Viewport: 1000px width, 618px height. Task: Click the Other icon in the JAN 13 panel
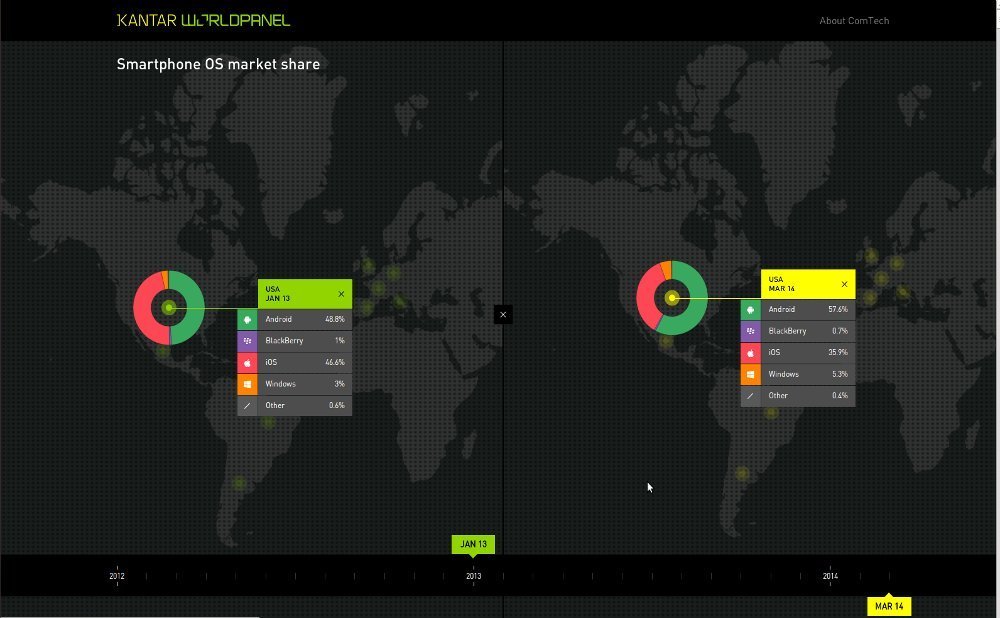coord(247,406)
